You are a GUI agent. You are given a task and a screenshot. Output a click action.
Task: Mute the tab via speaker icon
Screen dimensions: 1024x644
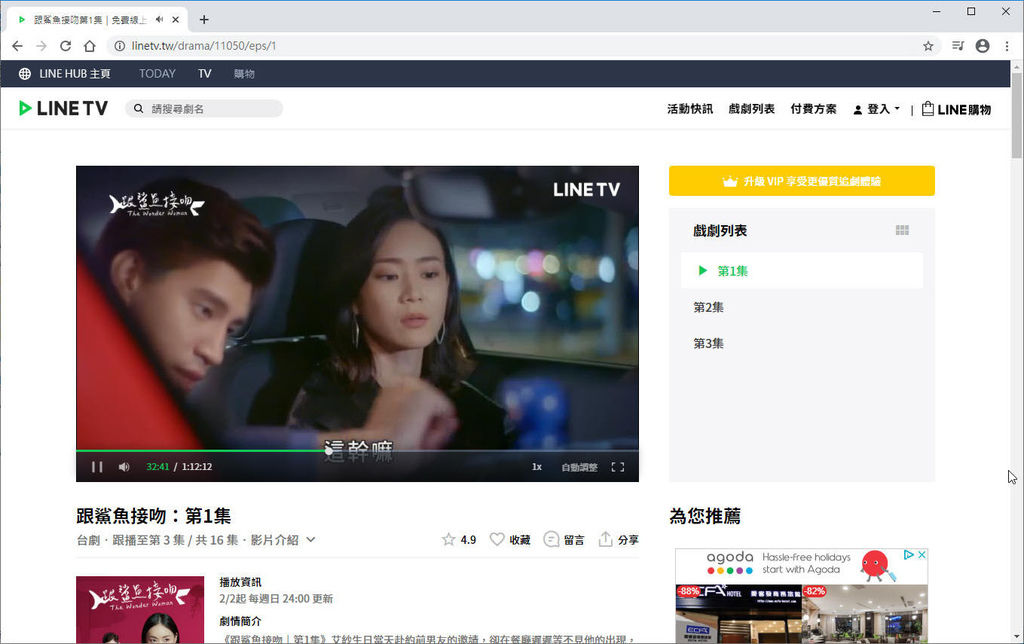pyautogui.click(x=159, y=20)
